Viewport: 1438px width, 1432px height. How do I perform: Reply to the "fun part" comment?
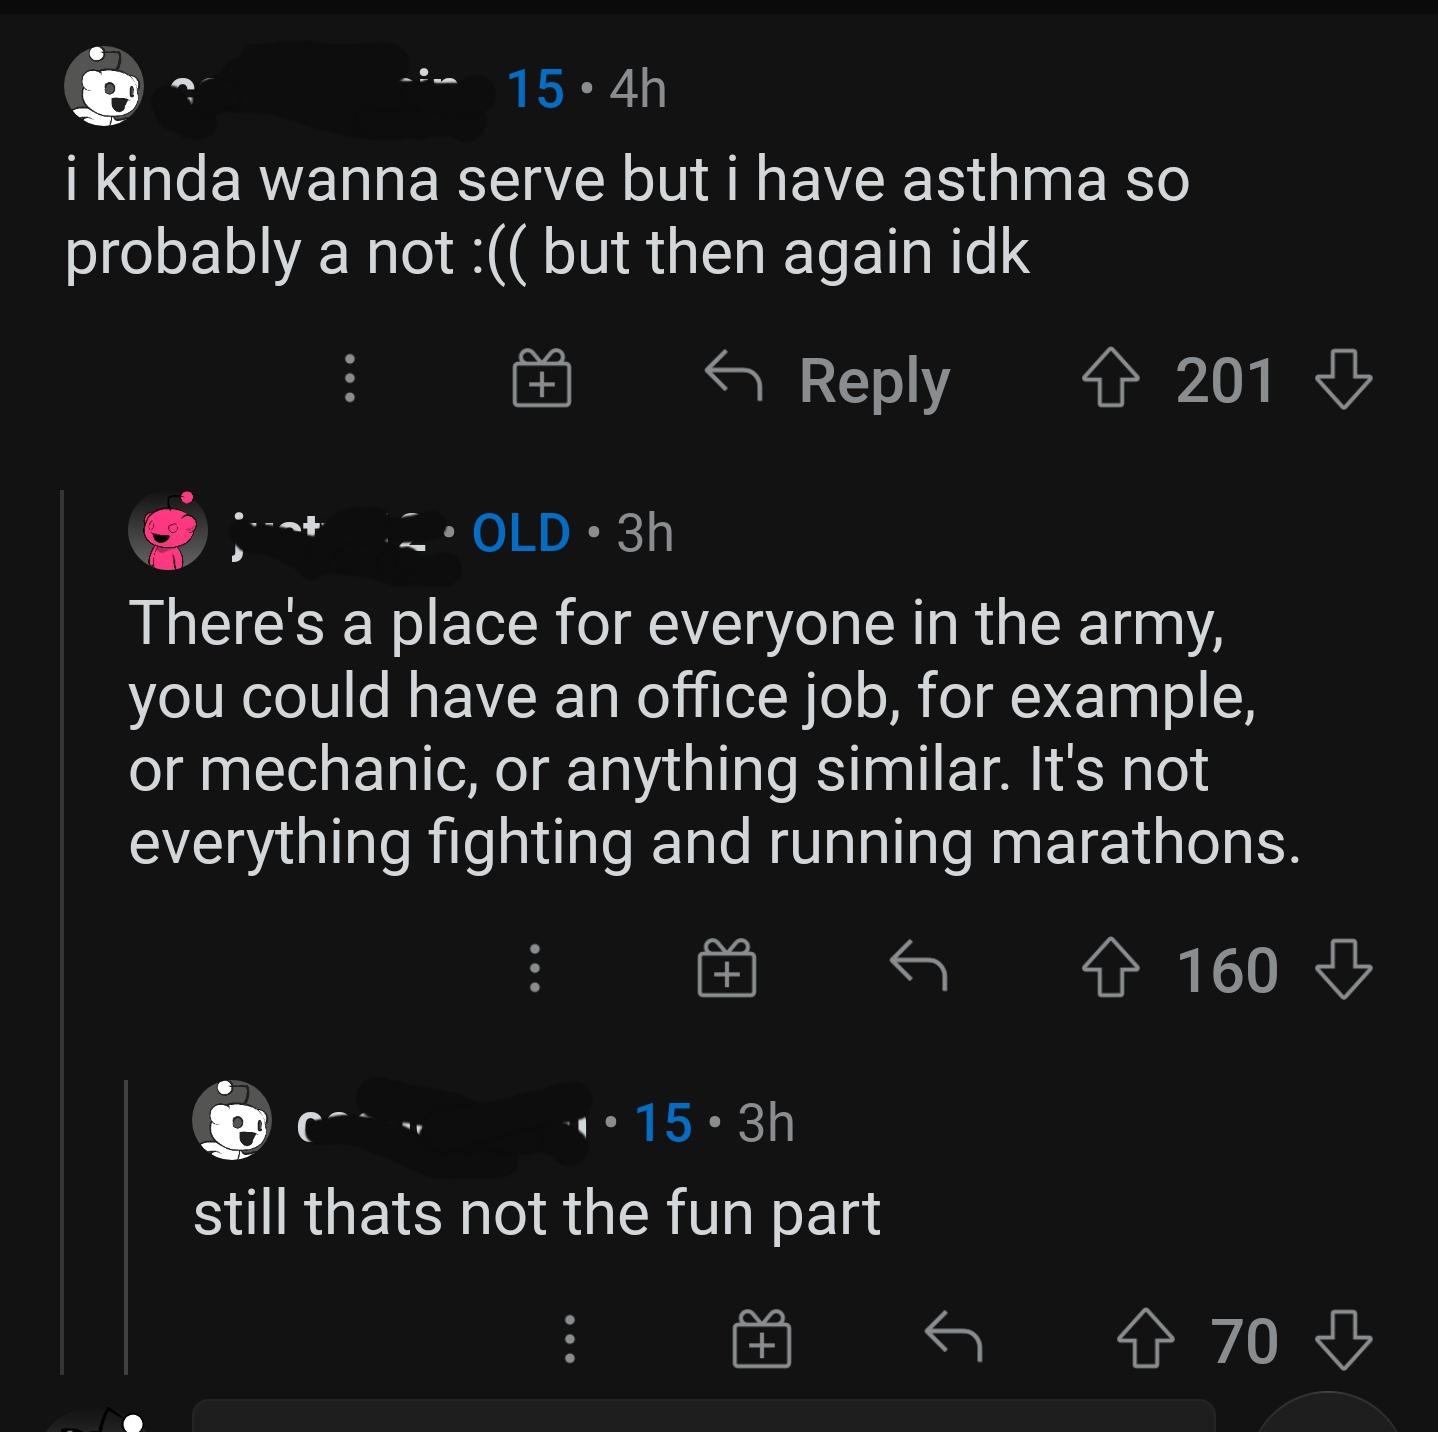953,1338
